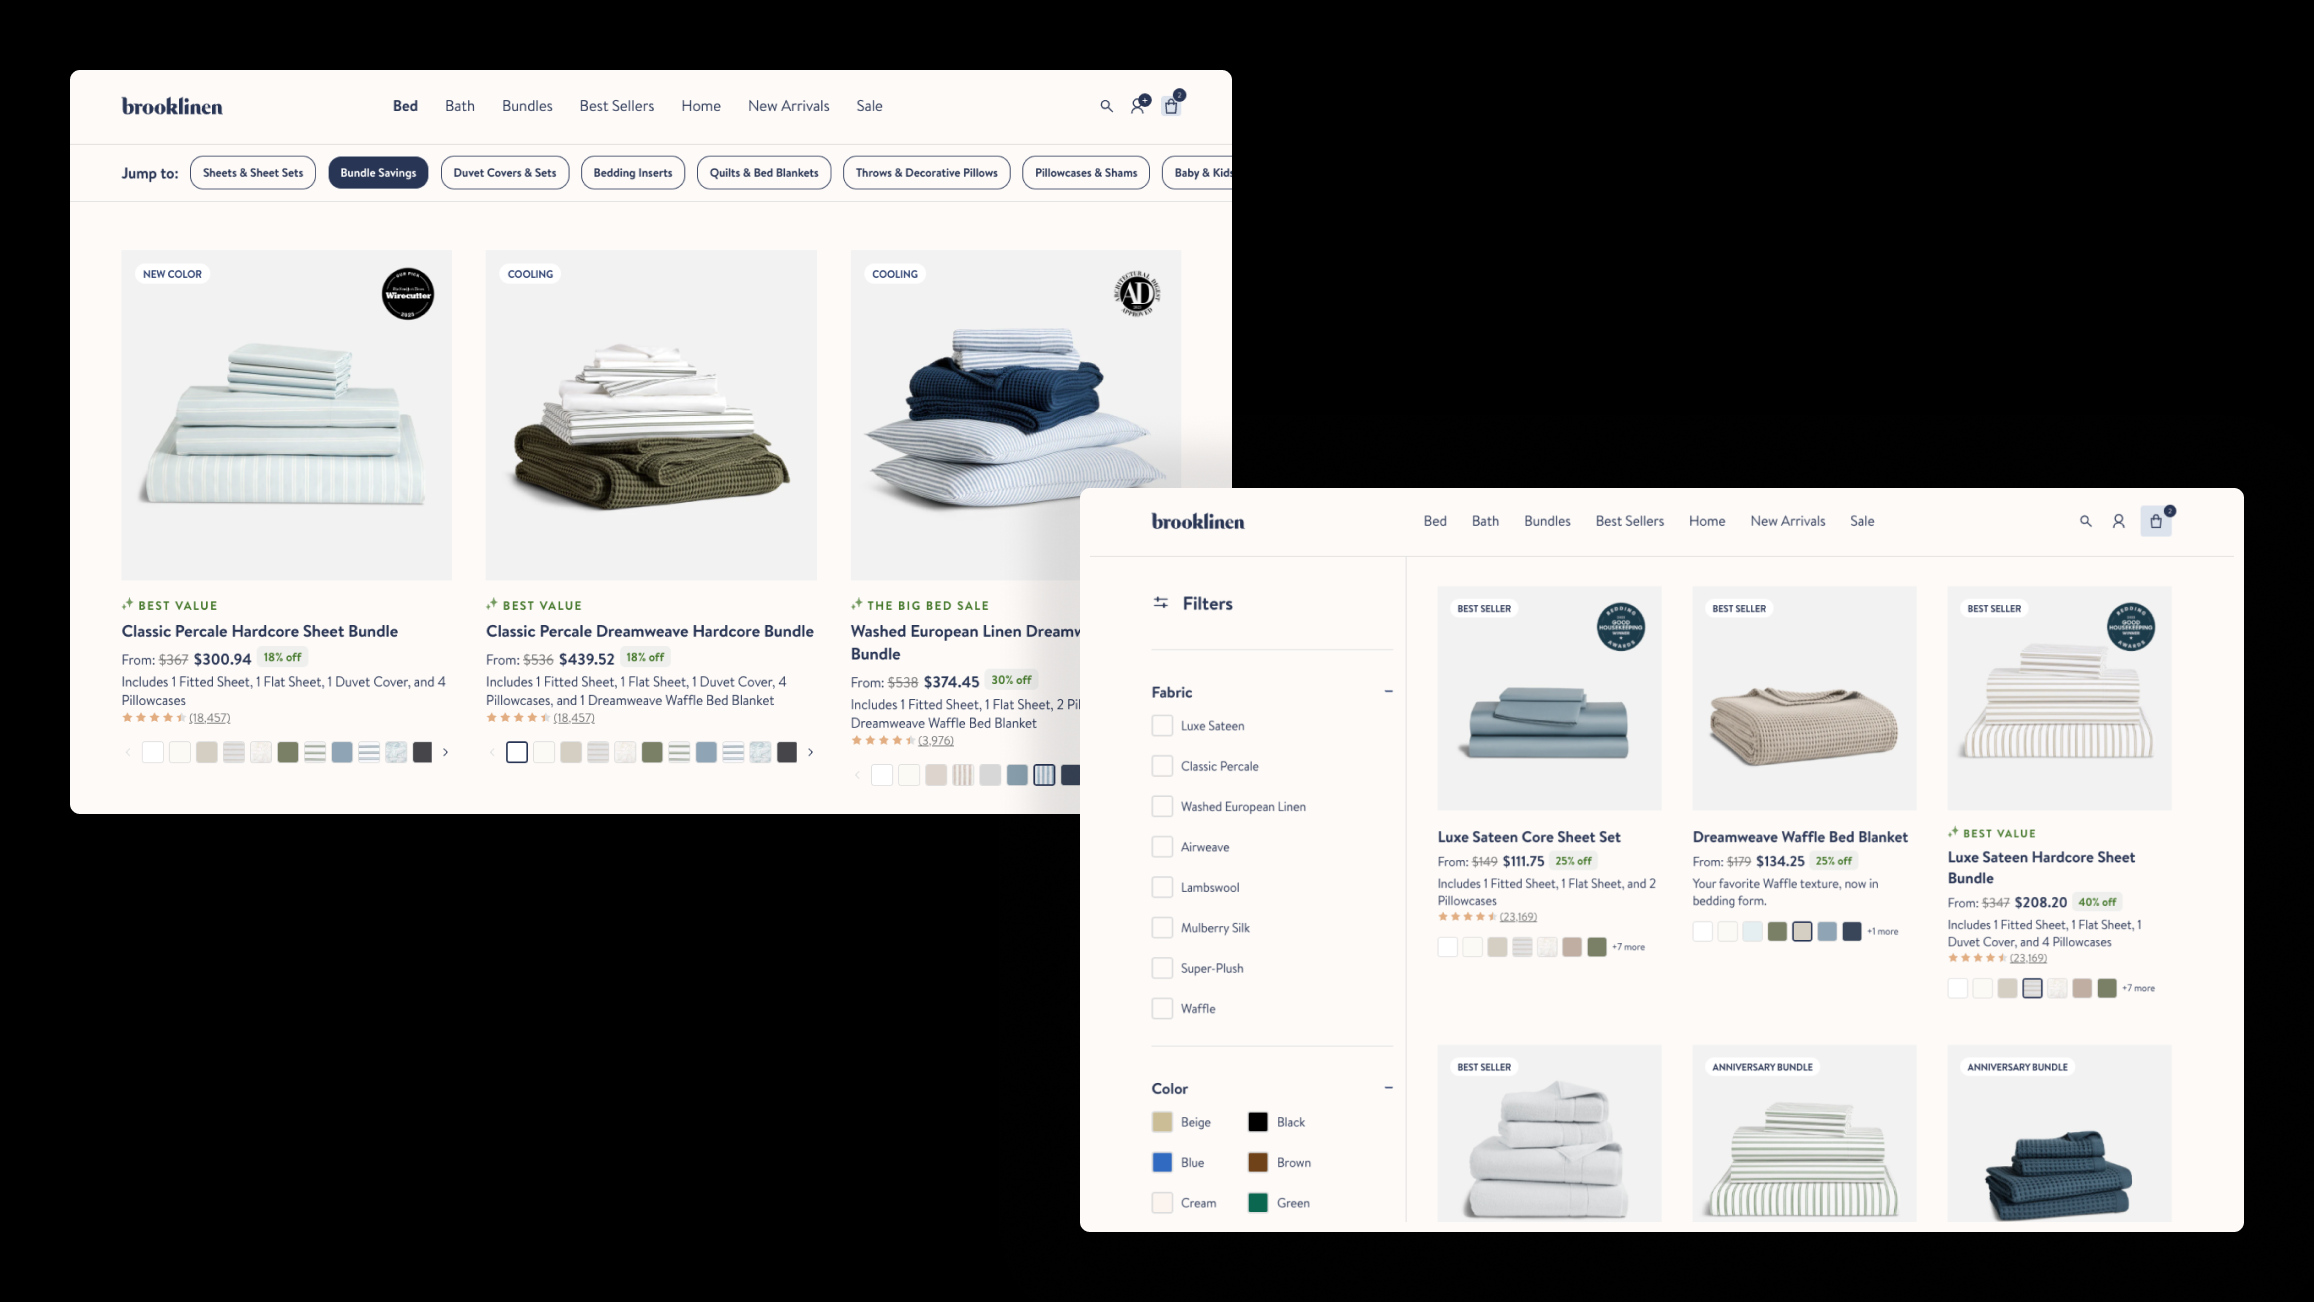Click search magnifier in bottom-right window
This screenshot has width=2314, height=1302.
(x=2085, y=521)
